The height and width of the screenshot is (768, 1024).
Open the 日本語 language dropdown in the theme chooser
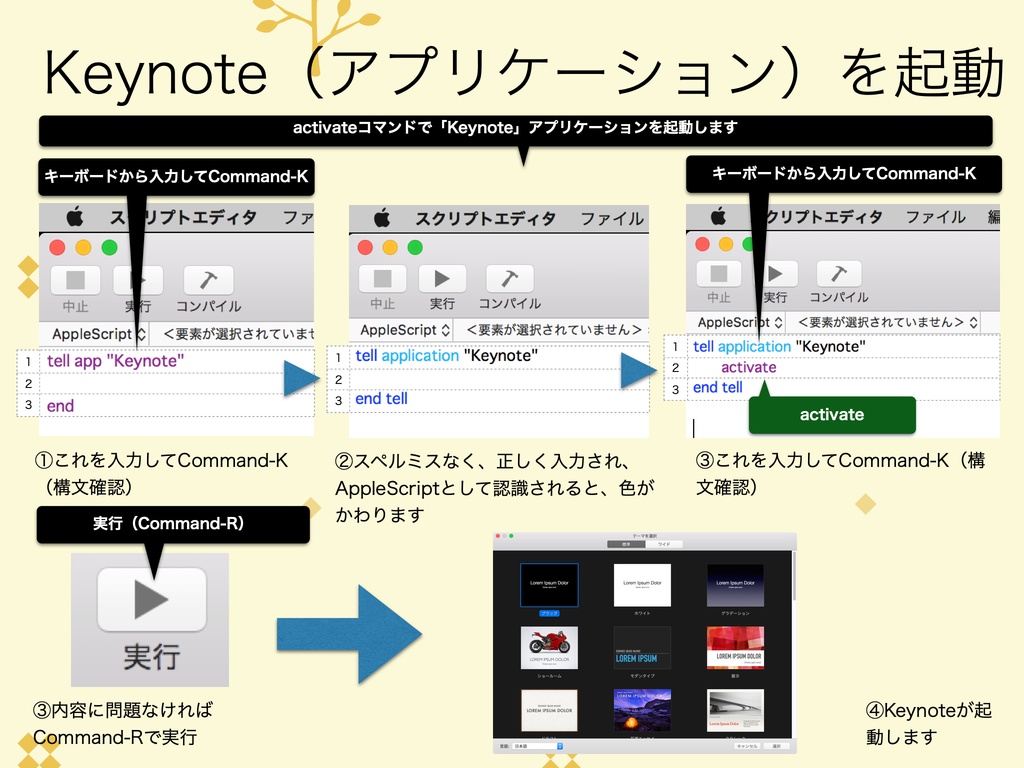[536, 745]
